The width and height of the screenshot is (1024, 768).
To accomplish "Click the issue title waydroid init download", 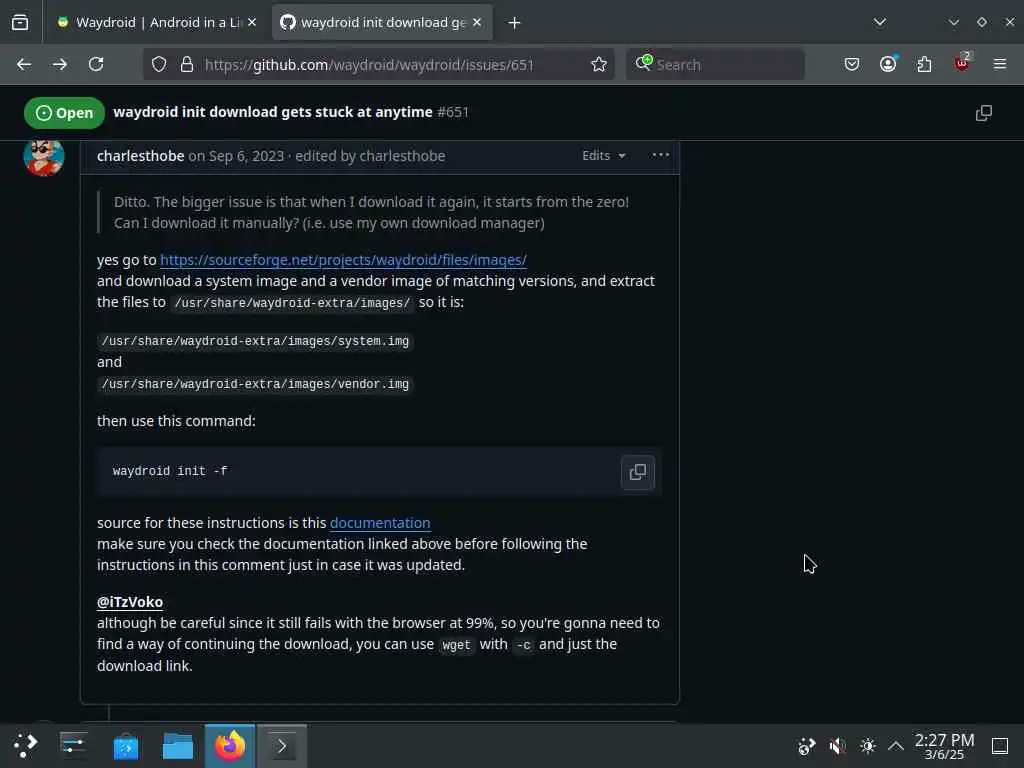I will [273, 112].
